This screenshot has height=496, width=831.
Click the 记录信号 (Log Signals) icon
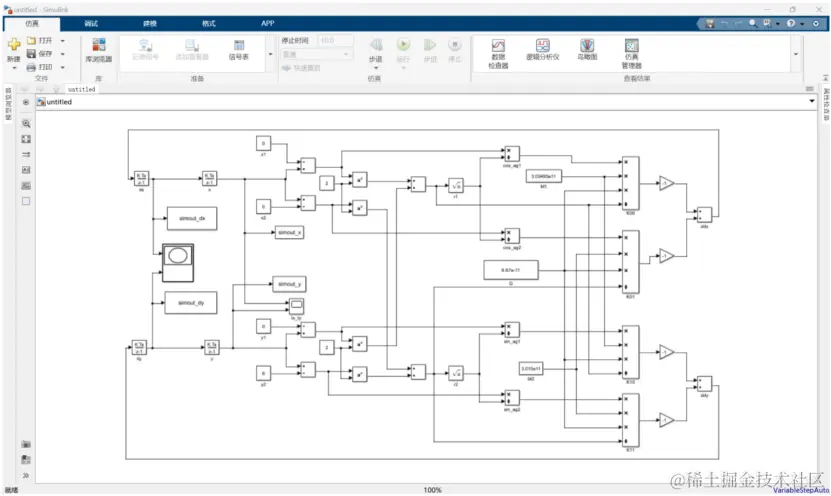(145, 45)
